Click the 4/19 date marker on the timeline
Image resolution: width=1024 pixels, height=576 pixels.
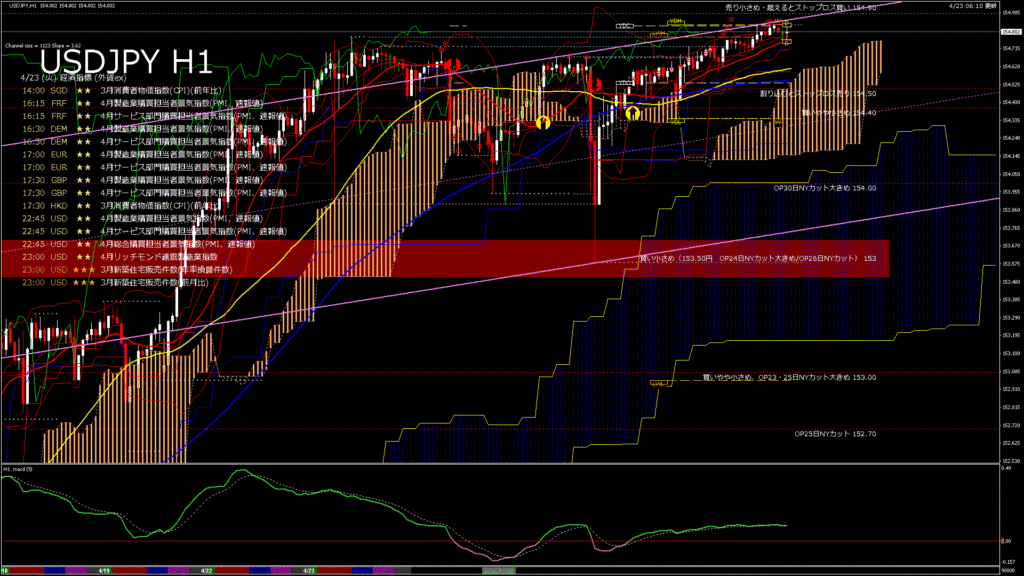click(x=104, y=570)
